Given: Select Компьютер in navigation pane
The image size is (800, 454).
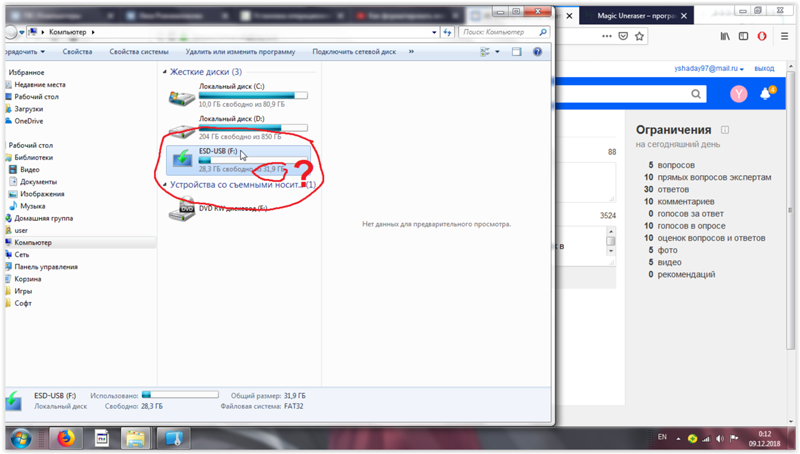Looking at the screenshot, I should 33,243.
